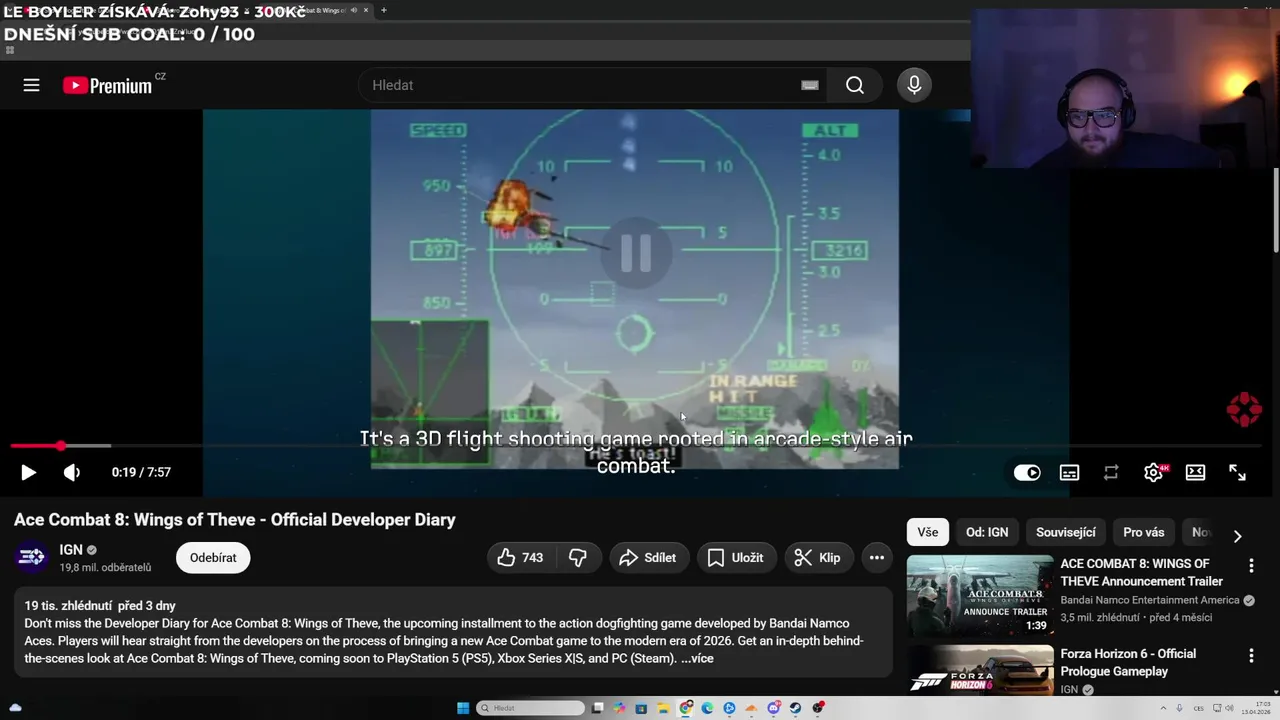Open Google Chrome on the taskbar
This screenshot has height=720, width=1280.
tap(685, 708)
